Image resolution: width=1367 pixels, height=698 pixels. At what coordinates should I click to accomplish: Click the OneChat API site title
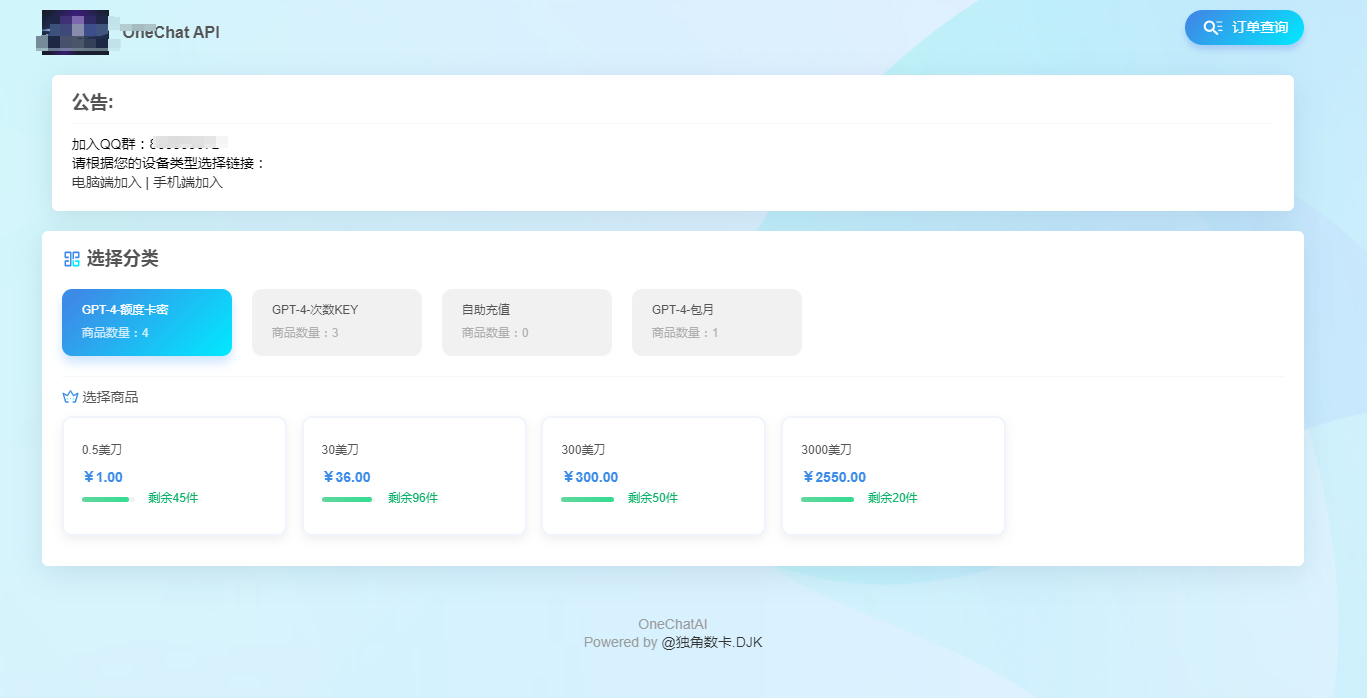(x=171, y=32)
